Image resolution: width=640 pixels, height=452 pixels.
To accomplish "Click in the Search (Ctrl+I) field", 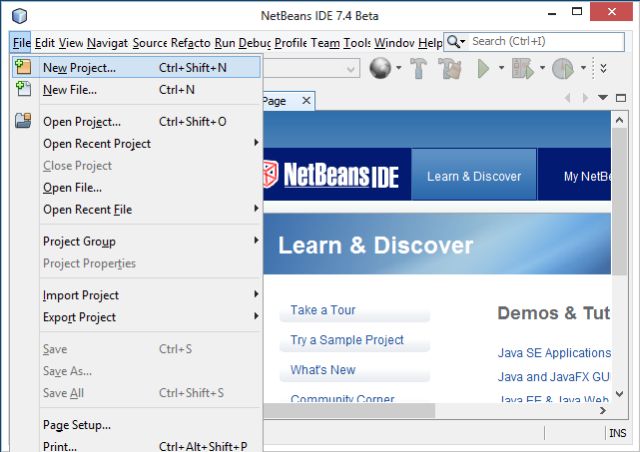I will click(x=547, y=41).
